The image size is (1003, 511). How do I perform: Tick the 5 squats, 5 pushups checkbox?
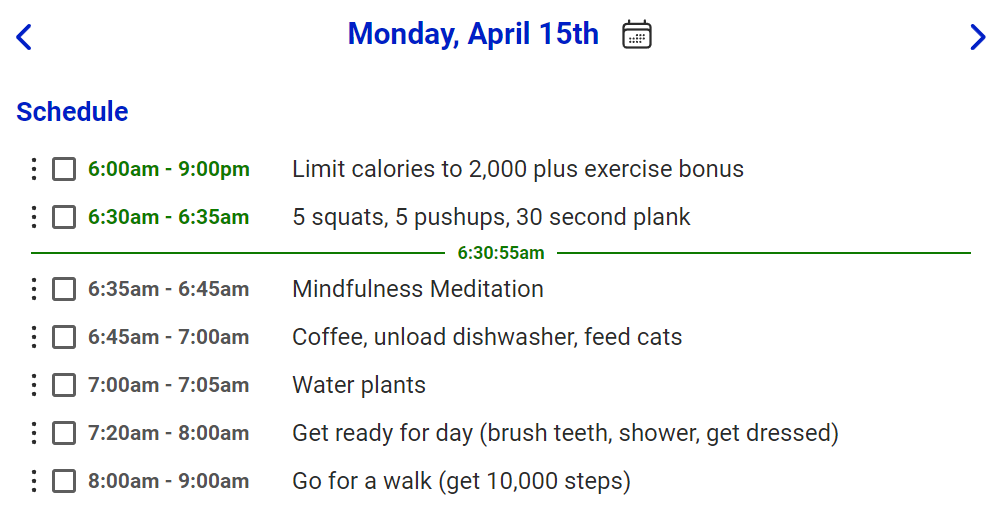[64, 217]
